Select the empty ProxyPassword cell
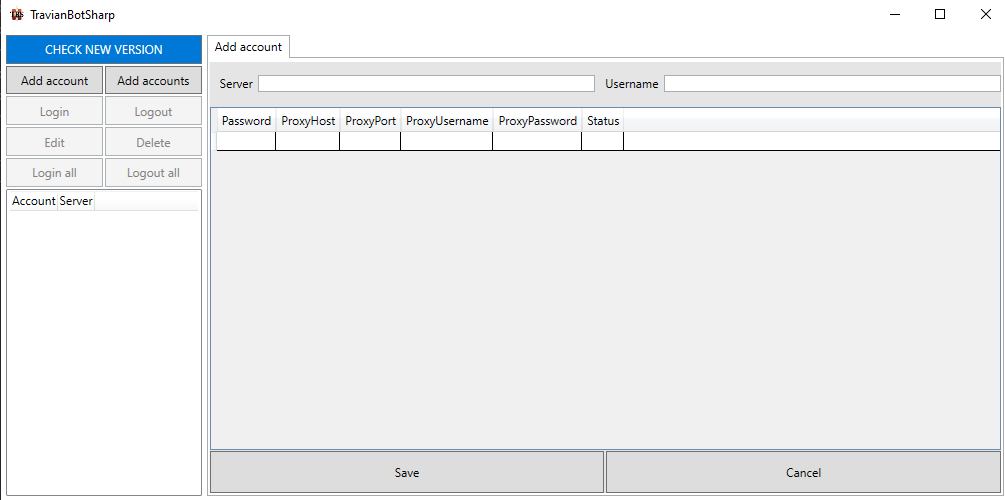 click(x=538, y=141)
